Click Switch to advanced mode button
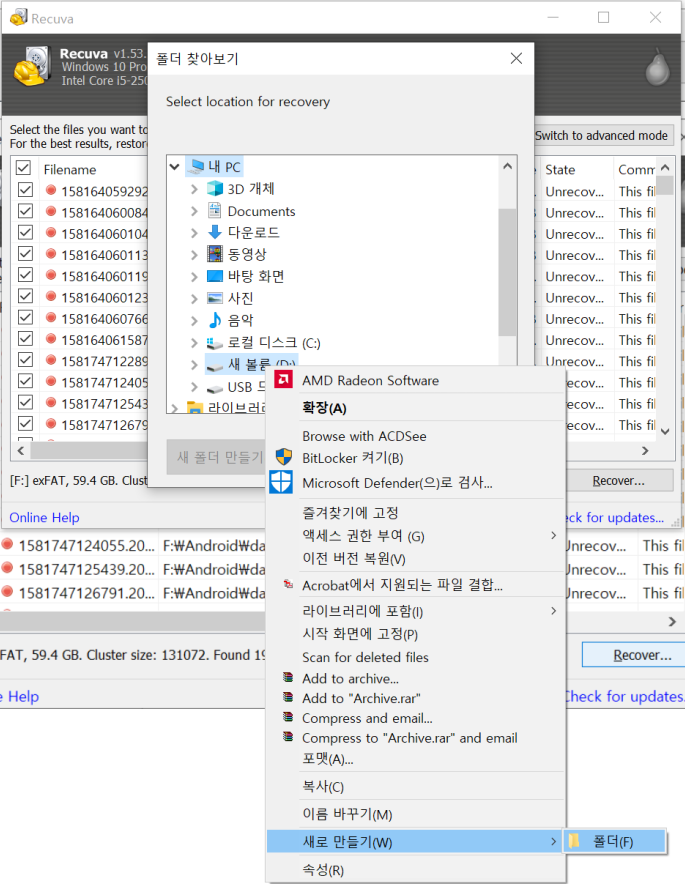Screen dimensions: 685x884 [x=602, y=135]
